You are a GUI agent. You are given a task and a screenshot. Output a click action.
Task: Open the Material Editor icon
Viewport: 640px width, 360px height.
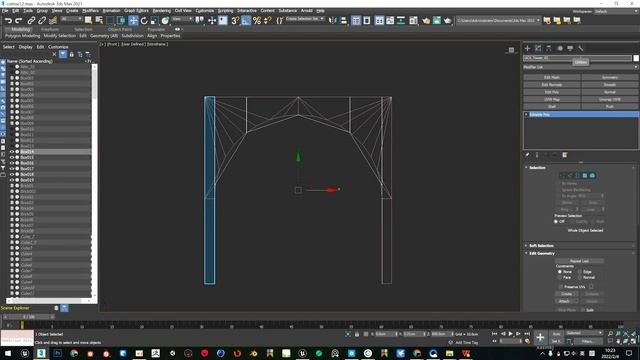[413, 20]
